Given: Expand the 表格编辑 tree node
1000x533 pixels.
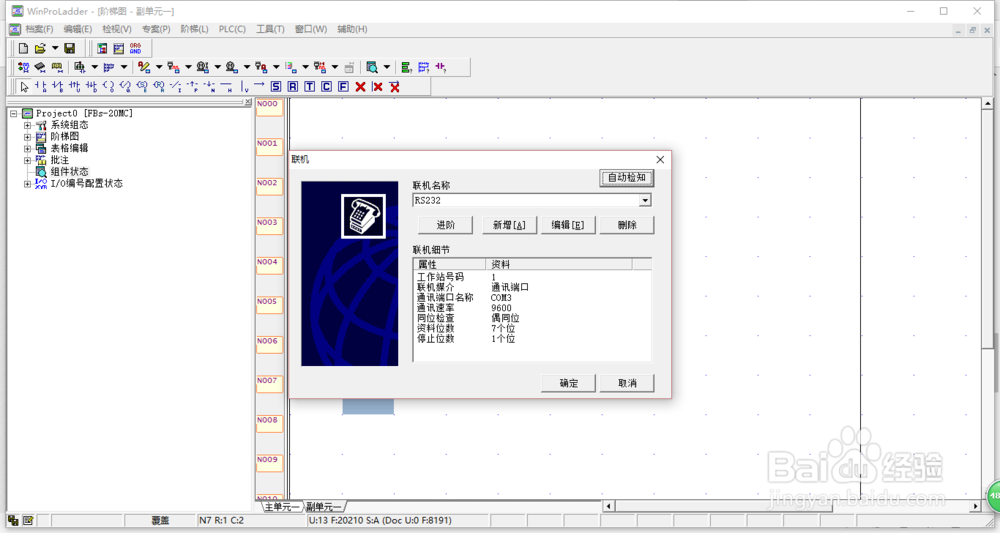Looking at the screenshot, I should (27, 149).
